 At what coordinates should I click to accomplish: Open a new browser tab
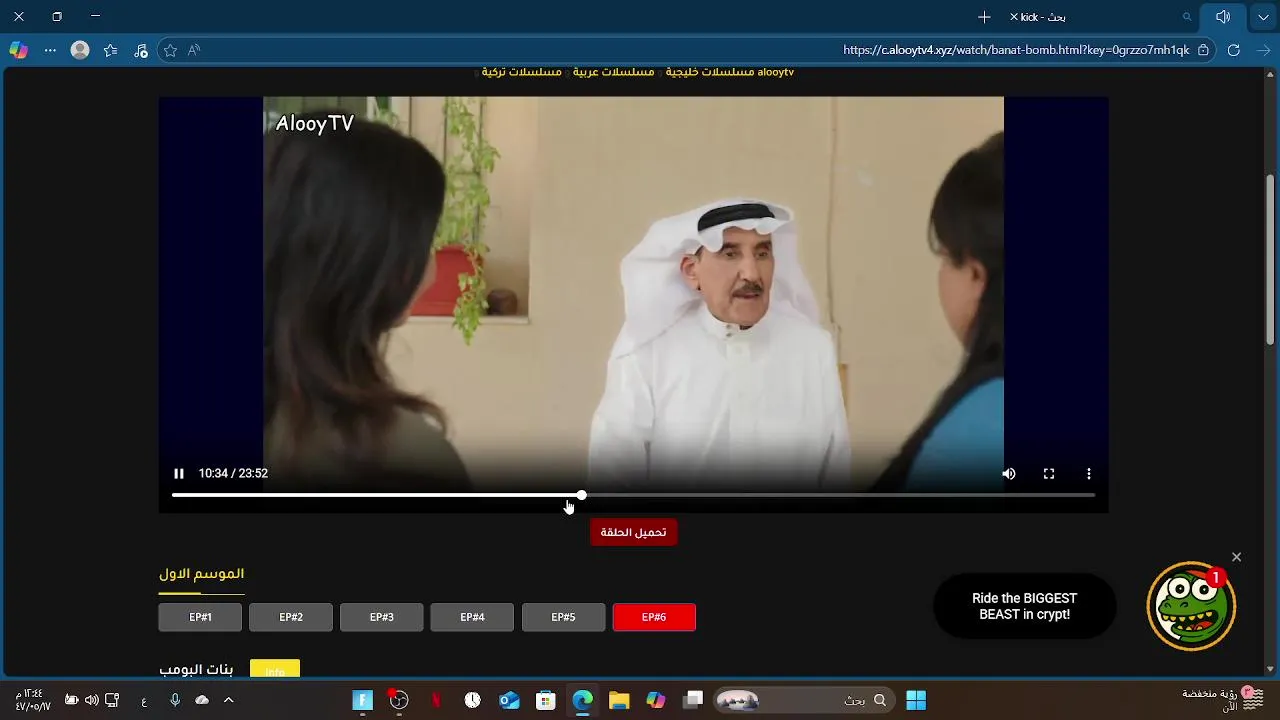coord(984,17)
